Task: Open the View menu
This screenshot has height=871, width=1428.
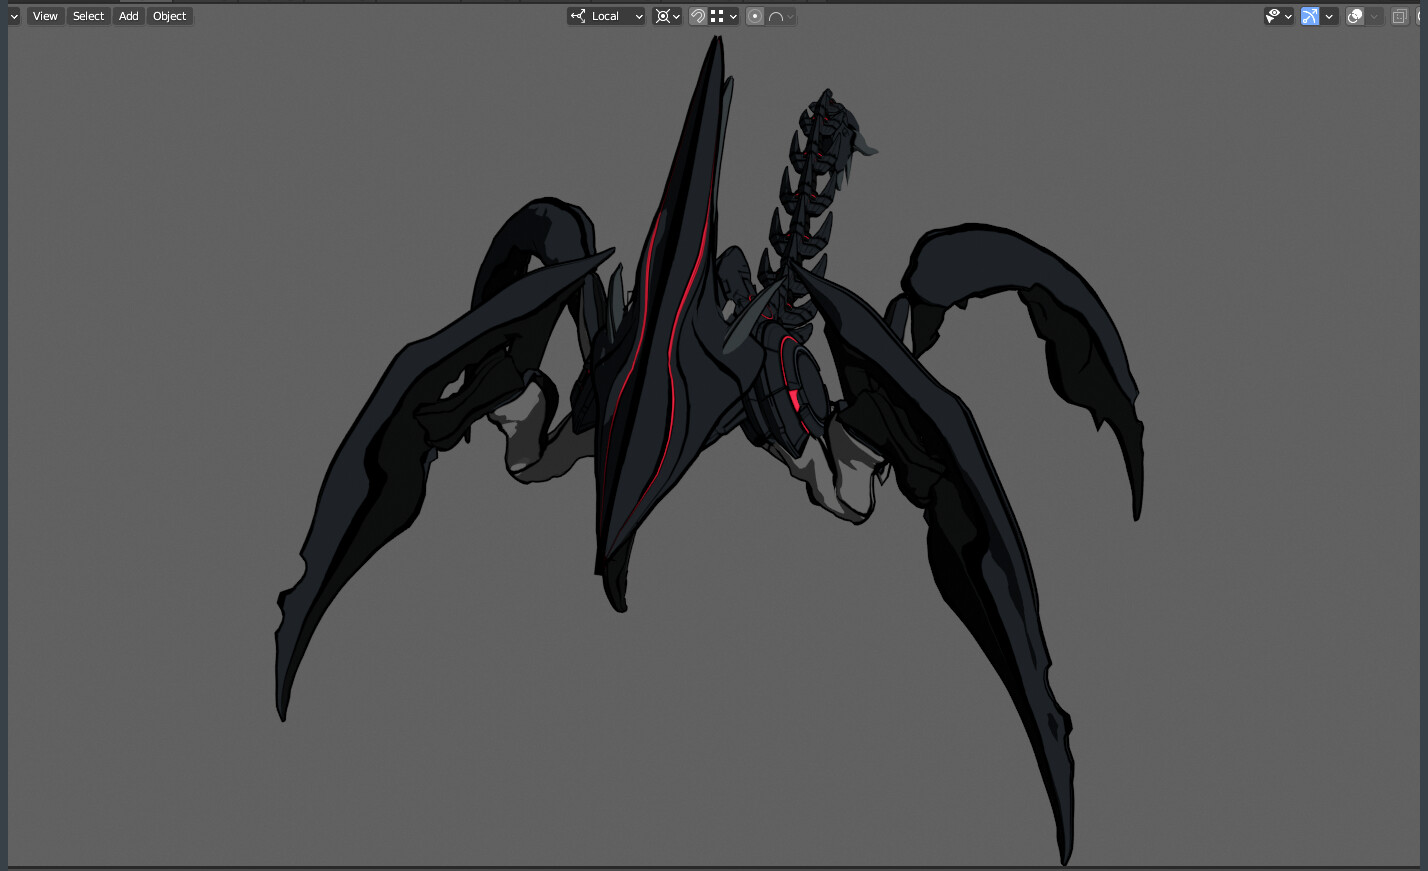Action: [44, 15]
